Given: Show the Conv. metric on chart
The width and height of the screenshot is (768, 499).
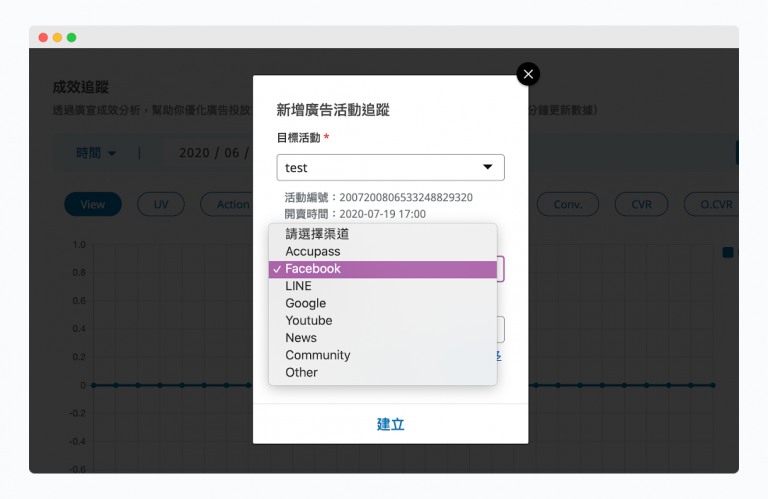Looking at the screenshot, I should tap(568, 204).
